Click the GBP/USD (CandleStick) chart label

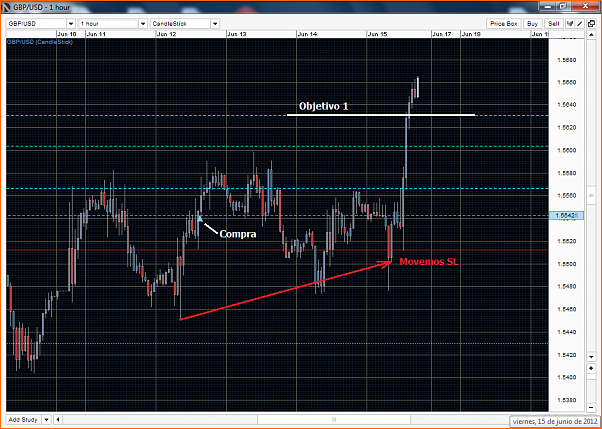tap(40, 41)
